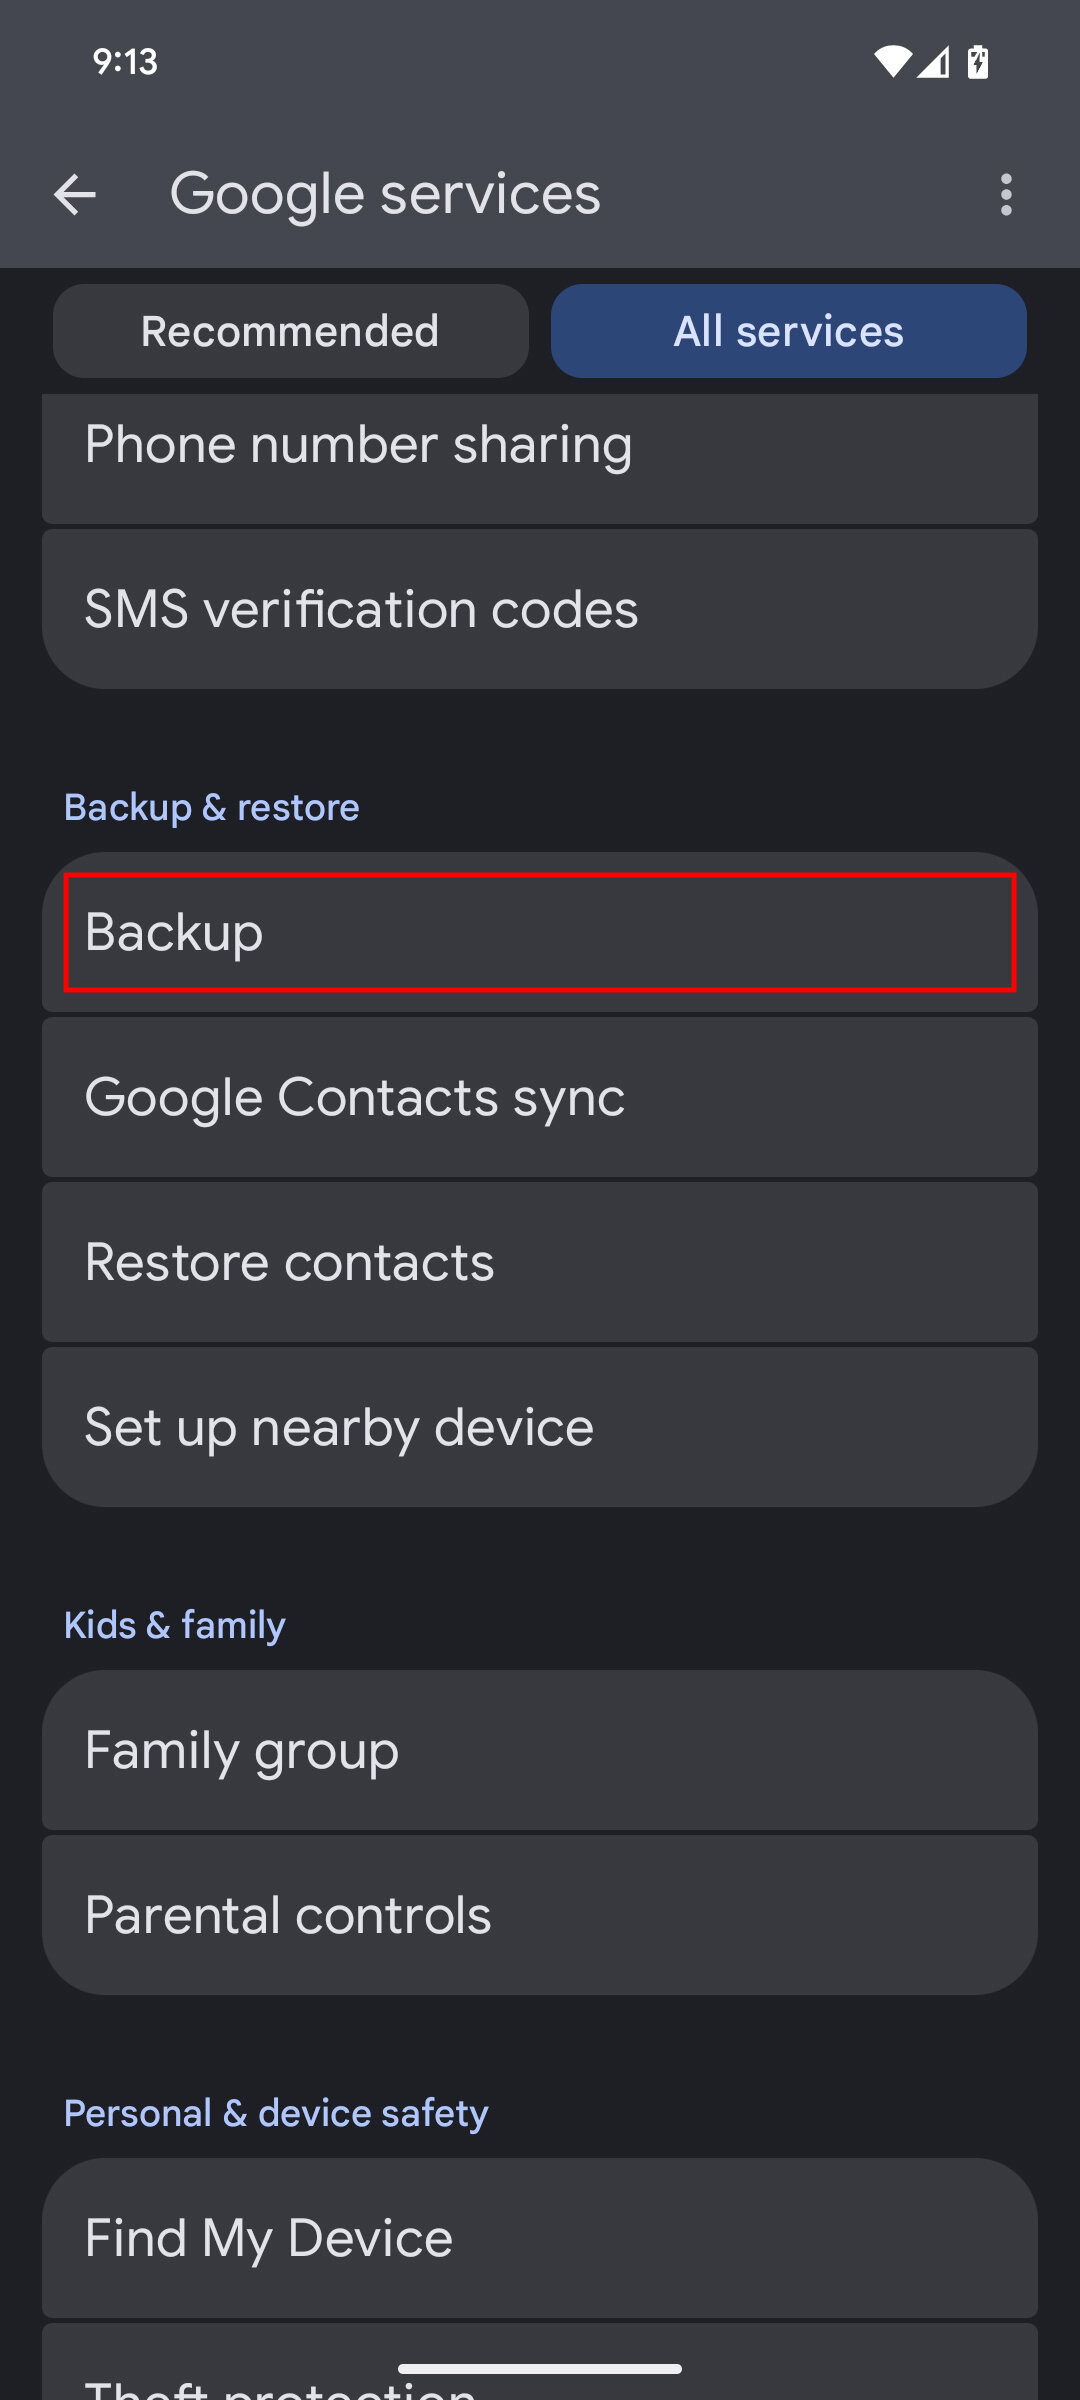Open Parental controls settings

pos(540,1914)
